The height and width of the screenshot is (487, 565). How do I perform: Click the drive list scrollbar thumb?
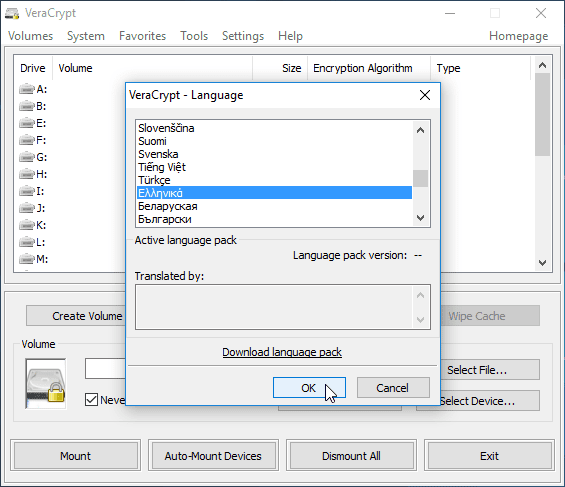[x=542, y=115]
